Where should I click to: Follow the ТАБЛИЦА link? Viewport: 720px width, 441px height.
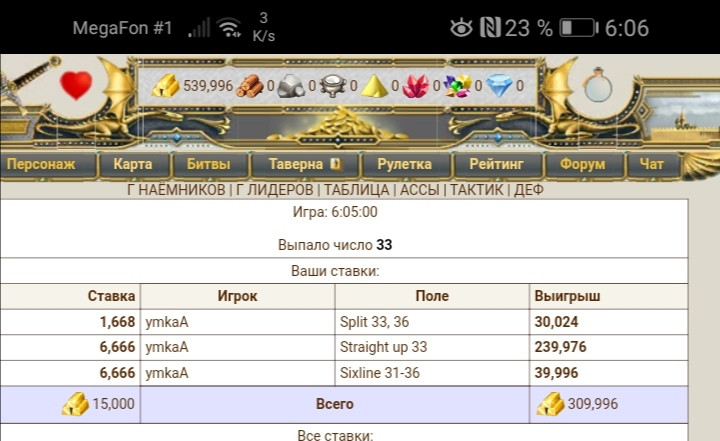tap(356, 189)
